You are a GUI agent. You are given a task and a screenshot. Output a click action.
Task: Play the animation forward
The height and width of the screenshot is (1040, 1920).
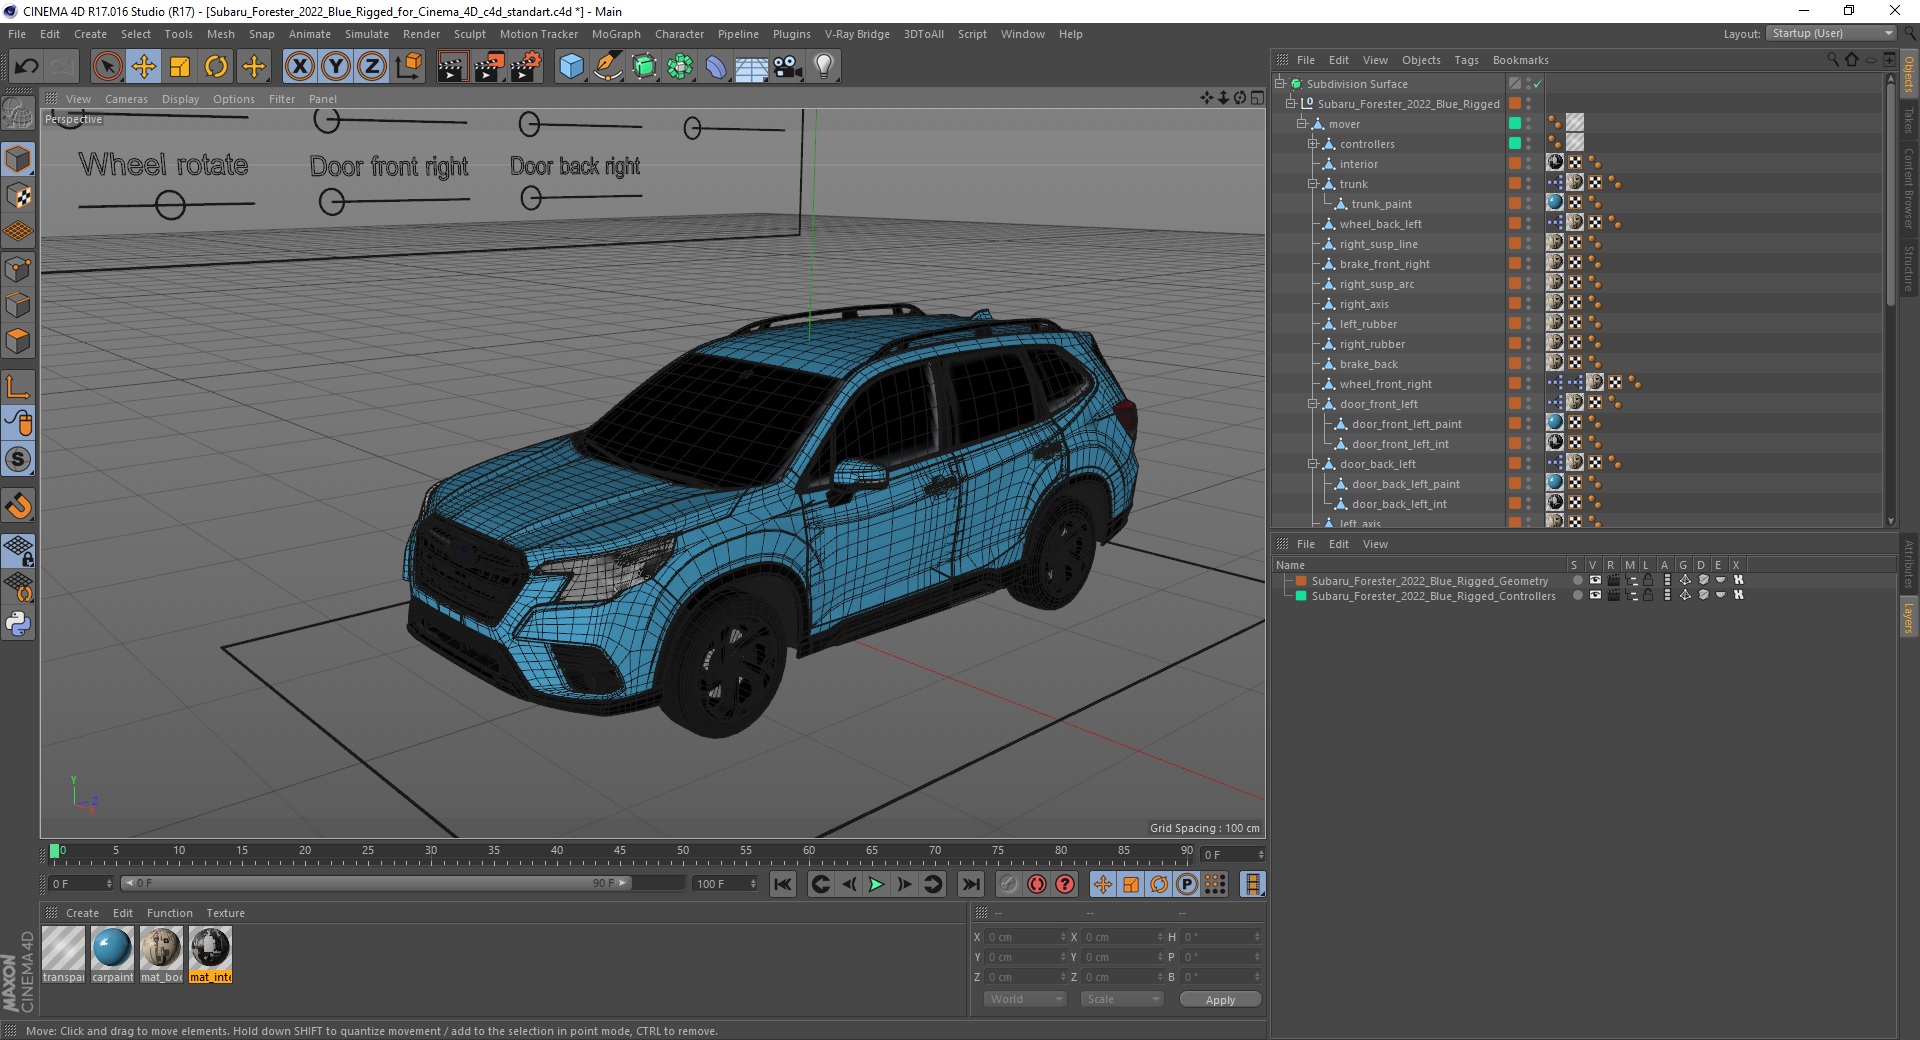[876, 884]
